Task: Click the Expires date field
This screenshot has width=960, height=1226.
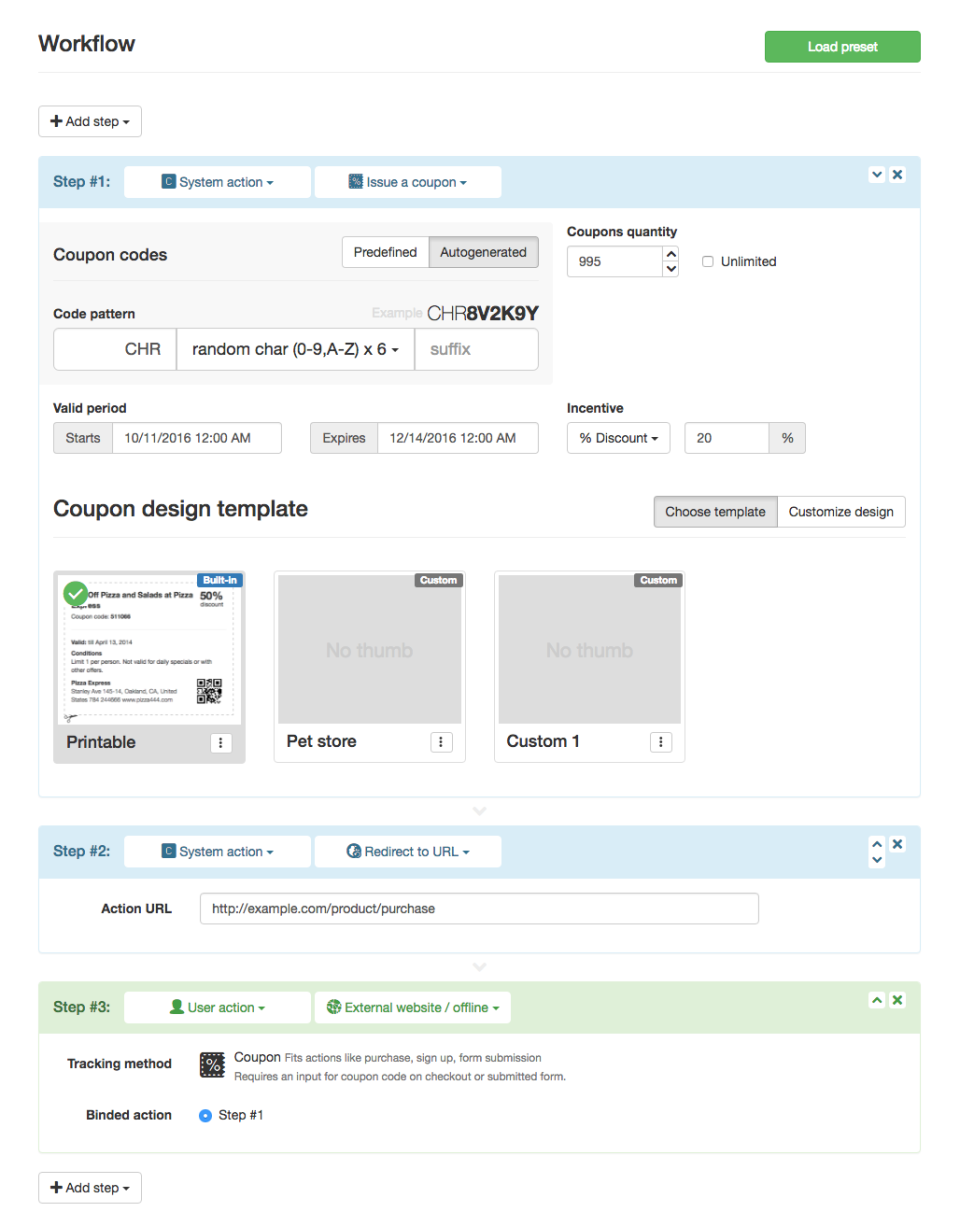Action: point(457,438)
